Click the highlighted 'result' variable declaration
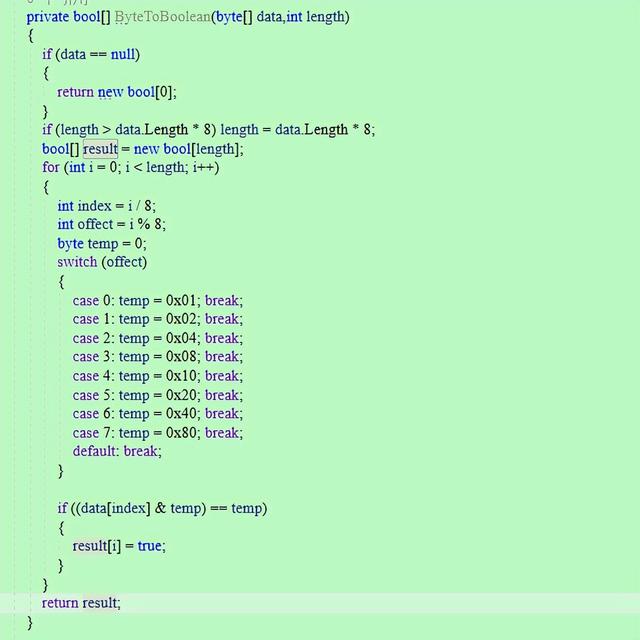The height and width of the screenshot is (640, 640). pos(100,149)
